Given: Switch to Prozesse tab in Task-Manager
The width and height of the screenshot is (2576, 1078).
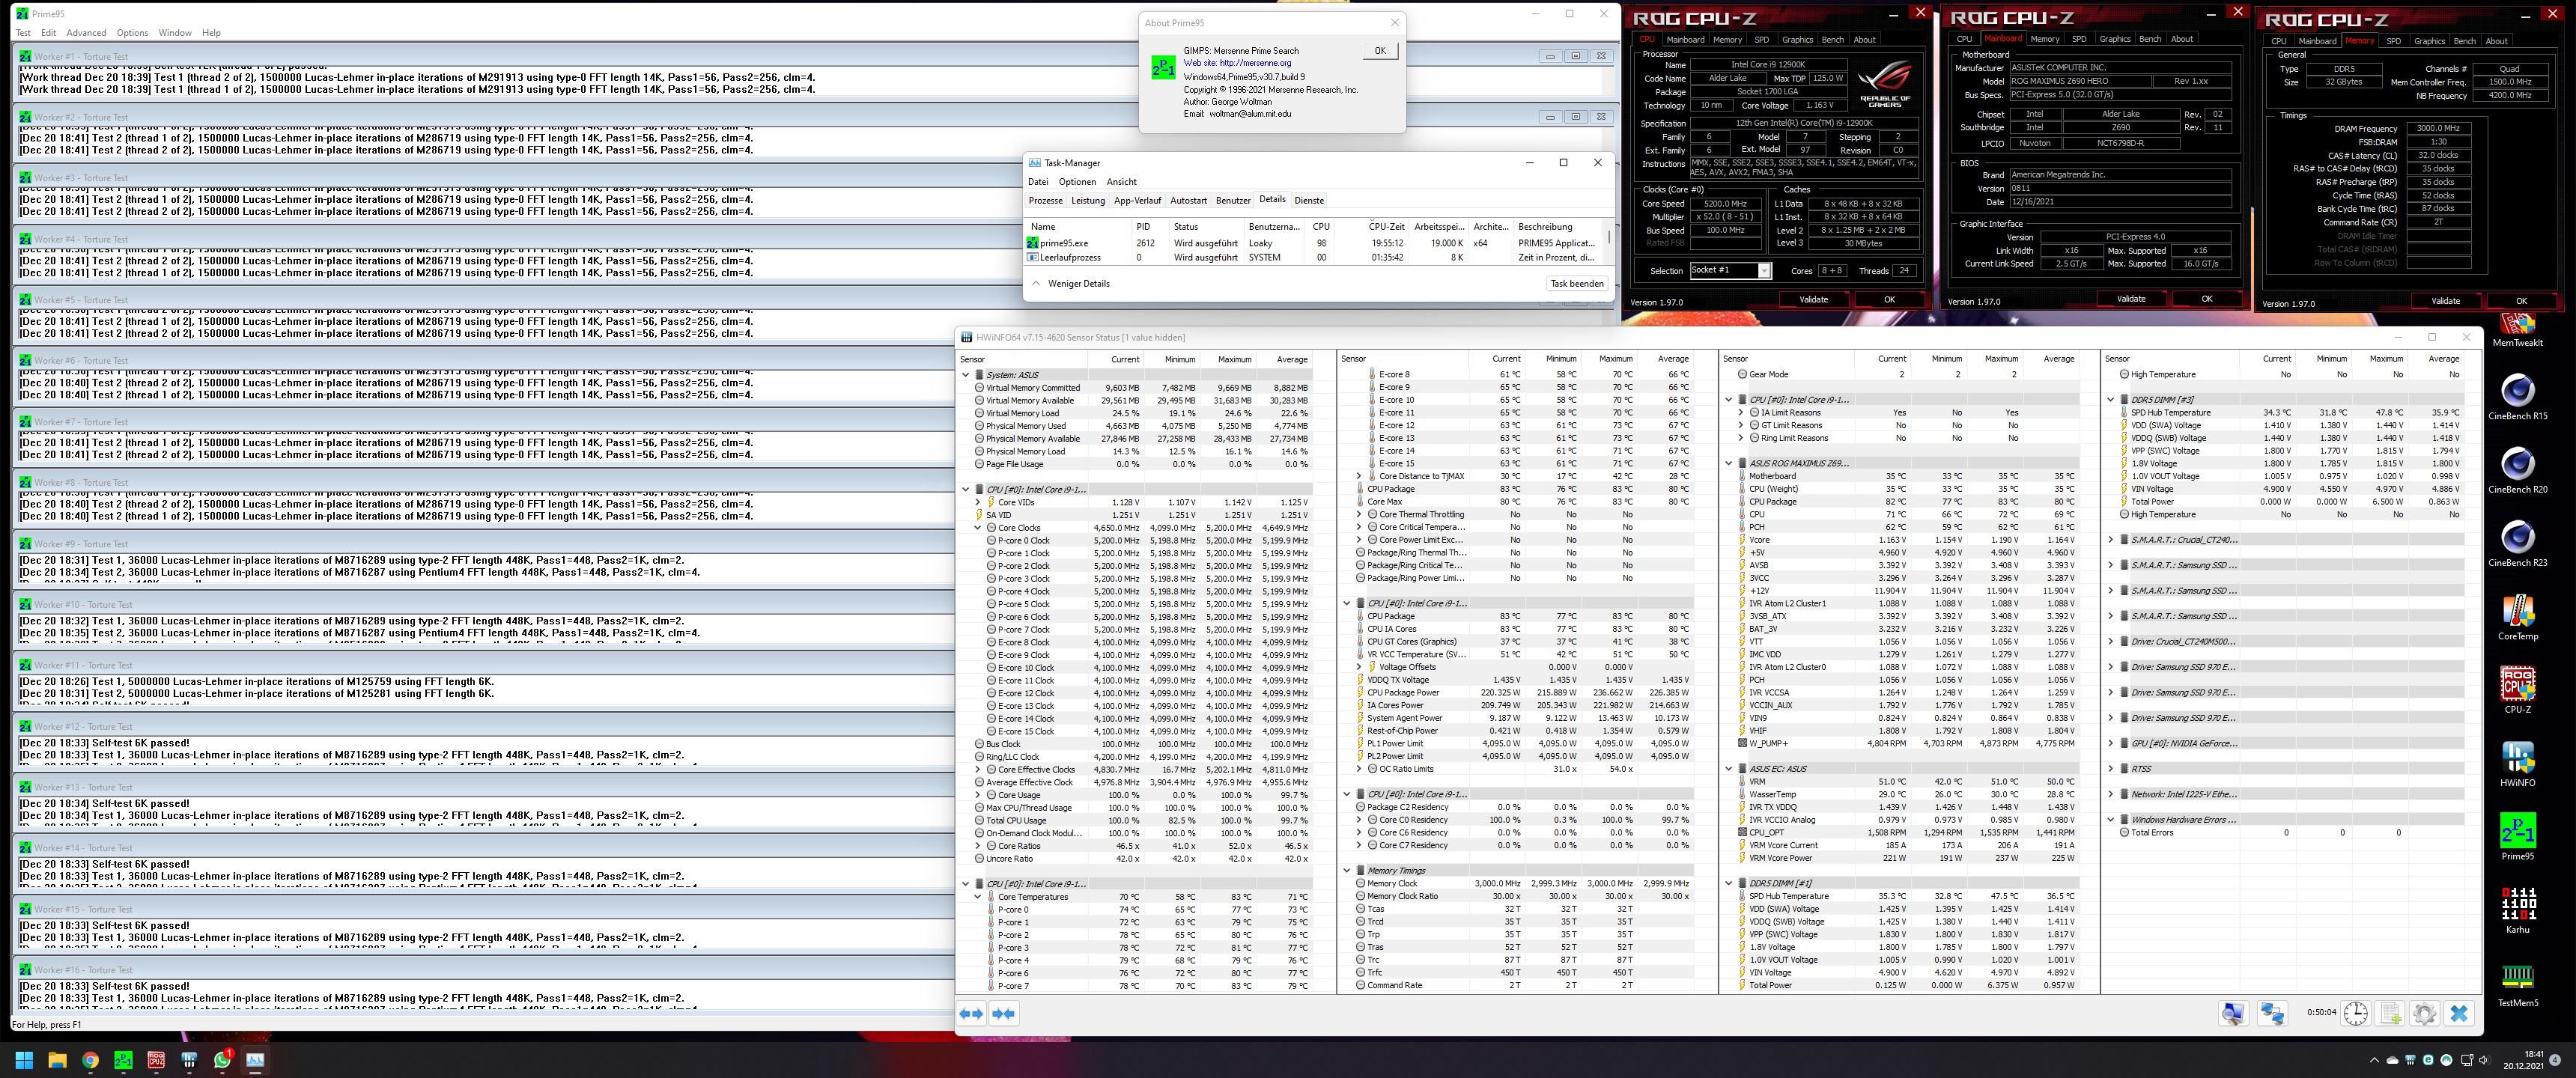Looking at the screenshot, I should point(1046,200).
